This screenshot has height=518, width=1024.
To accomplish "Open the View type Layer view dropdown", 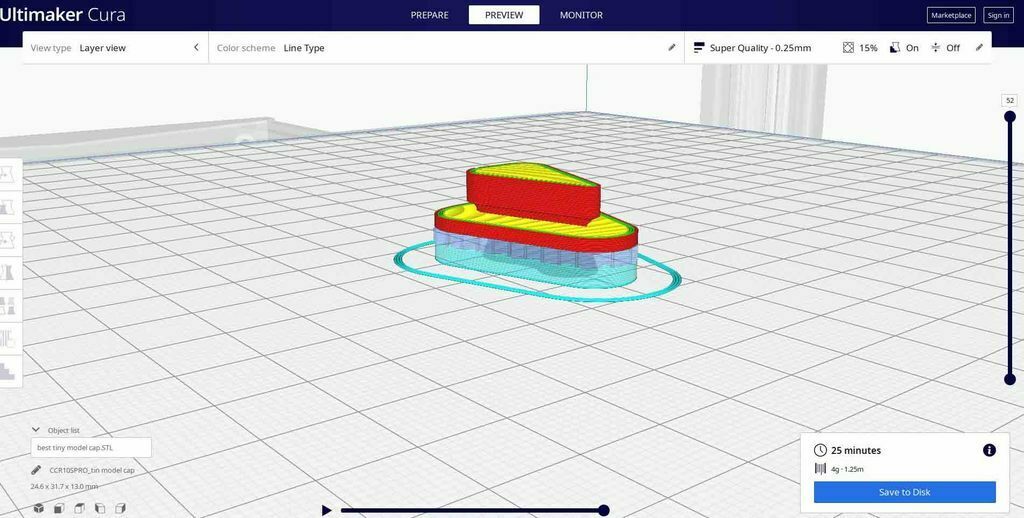I will click(115, 48).
